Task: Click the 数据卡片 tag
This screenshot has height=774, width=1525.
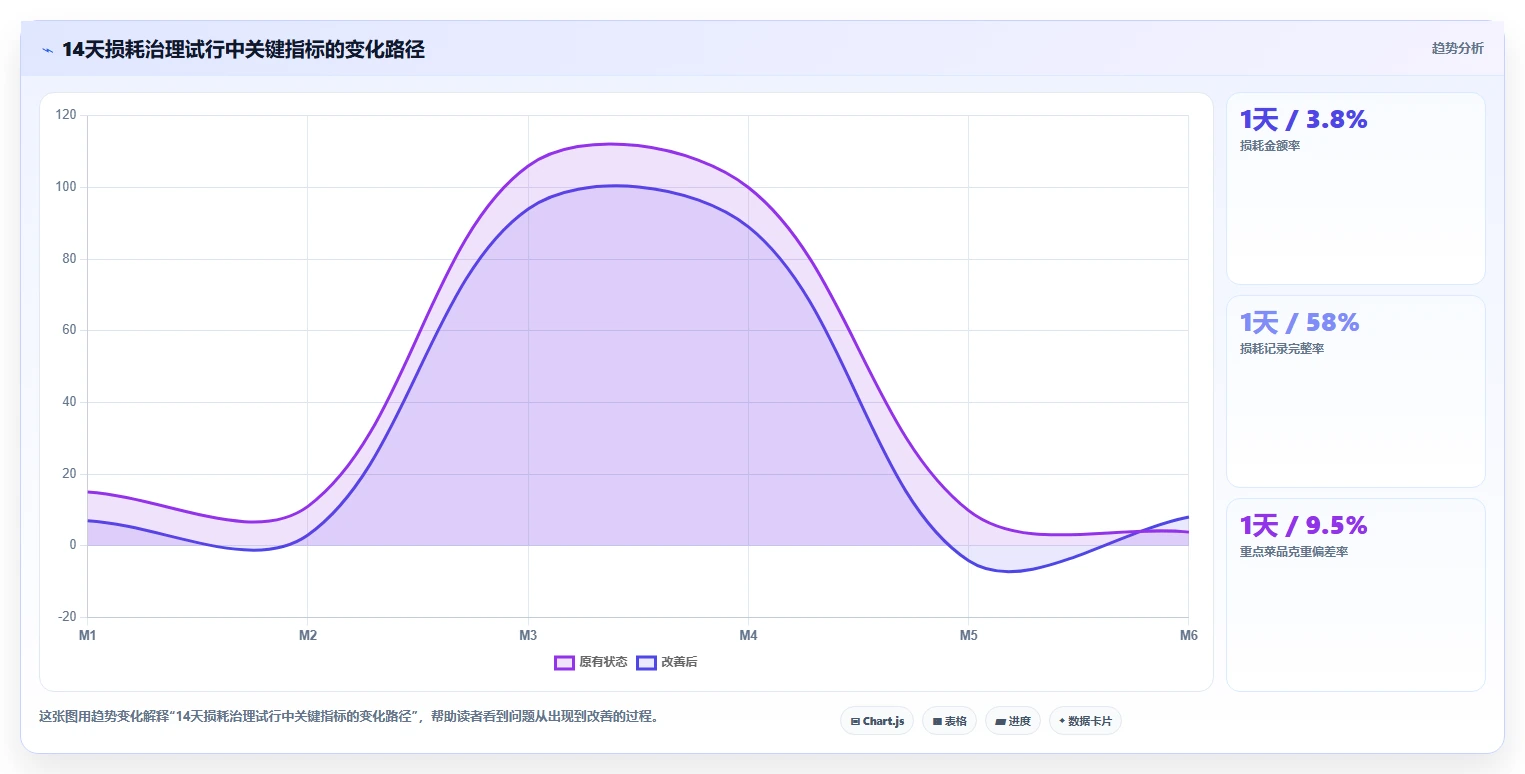Action: tap(1085, 721)
